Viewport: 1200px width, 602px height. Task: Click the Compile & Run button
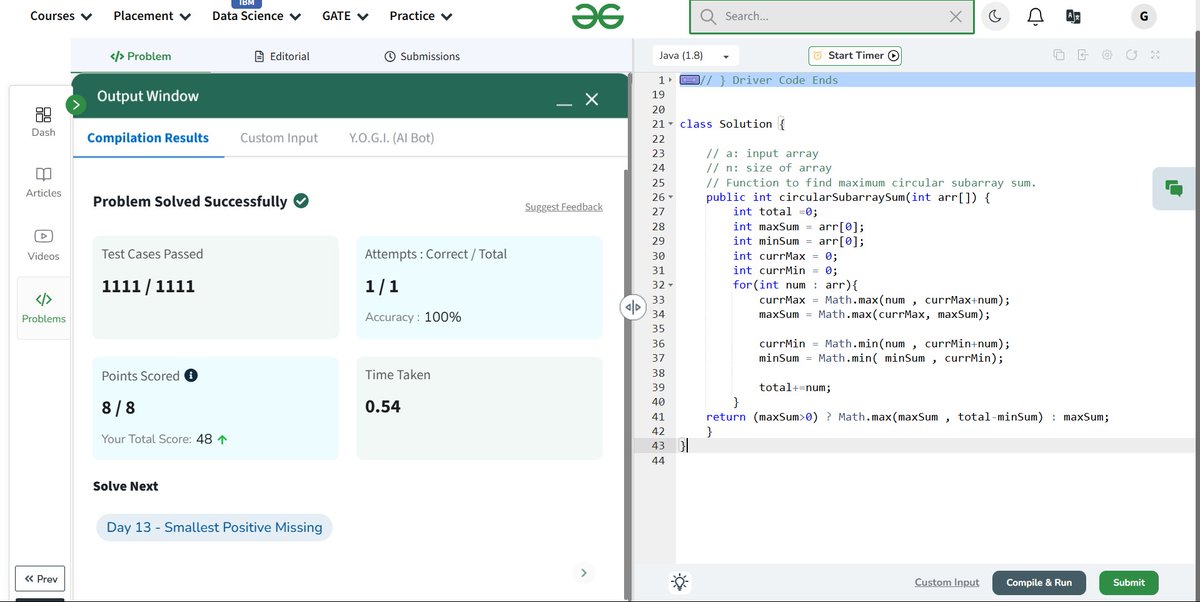[x=1039, y=583]
